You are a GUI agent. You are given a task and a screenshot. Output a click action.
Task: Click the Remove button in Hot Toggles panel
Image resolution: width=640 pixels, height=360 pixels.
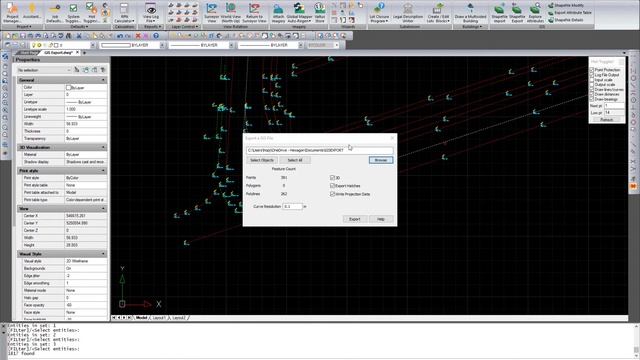(x=607, y=120)
